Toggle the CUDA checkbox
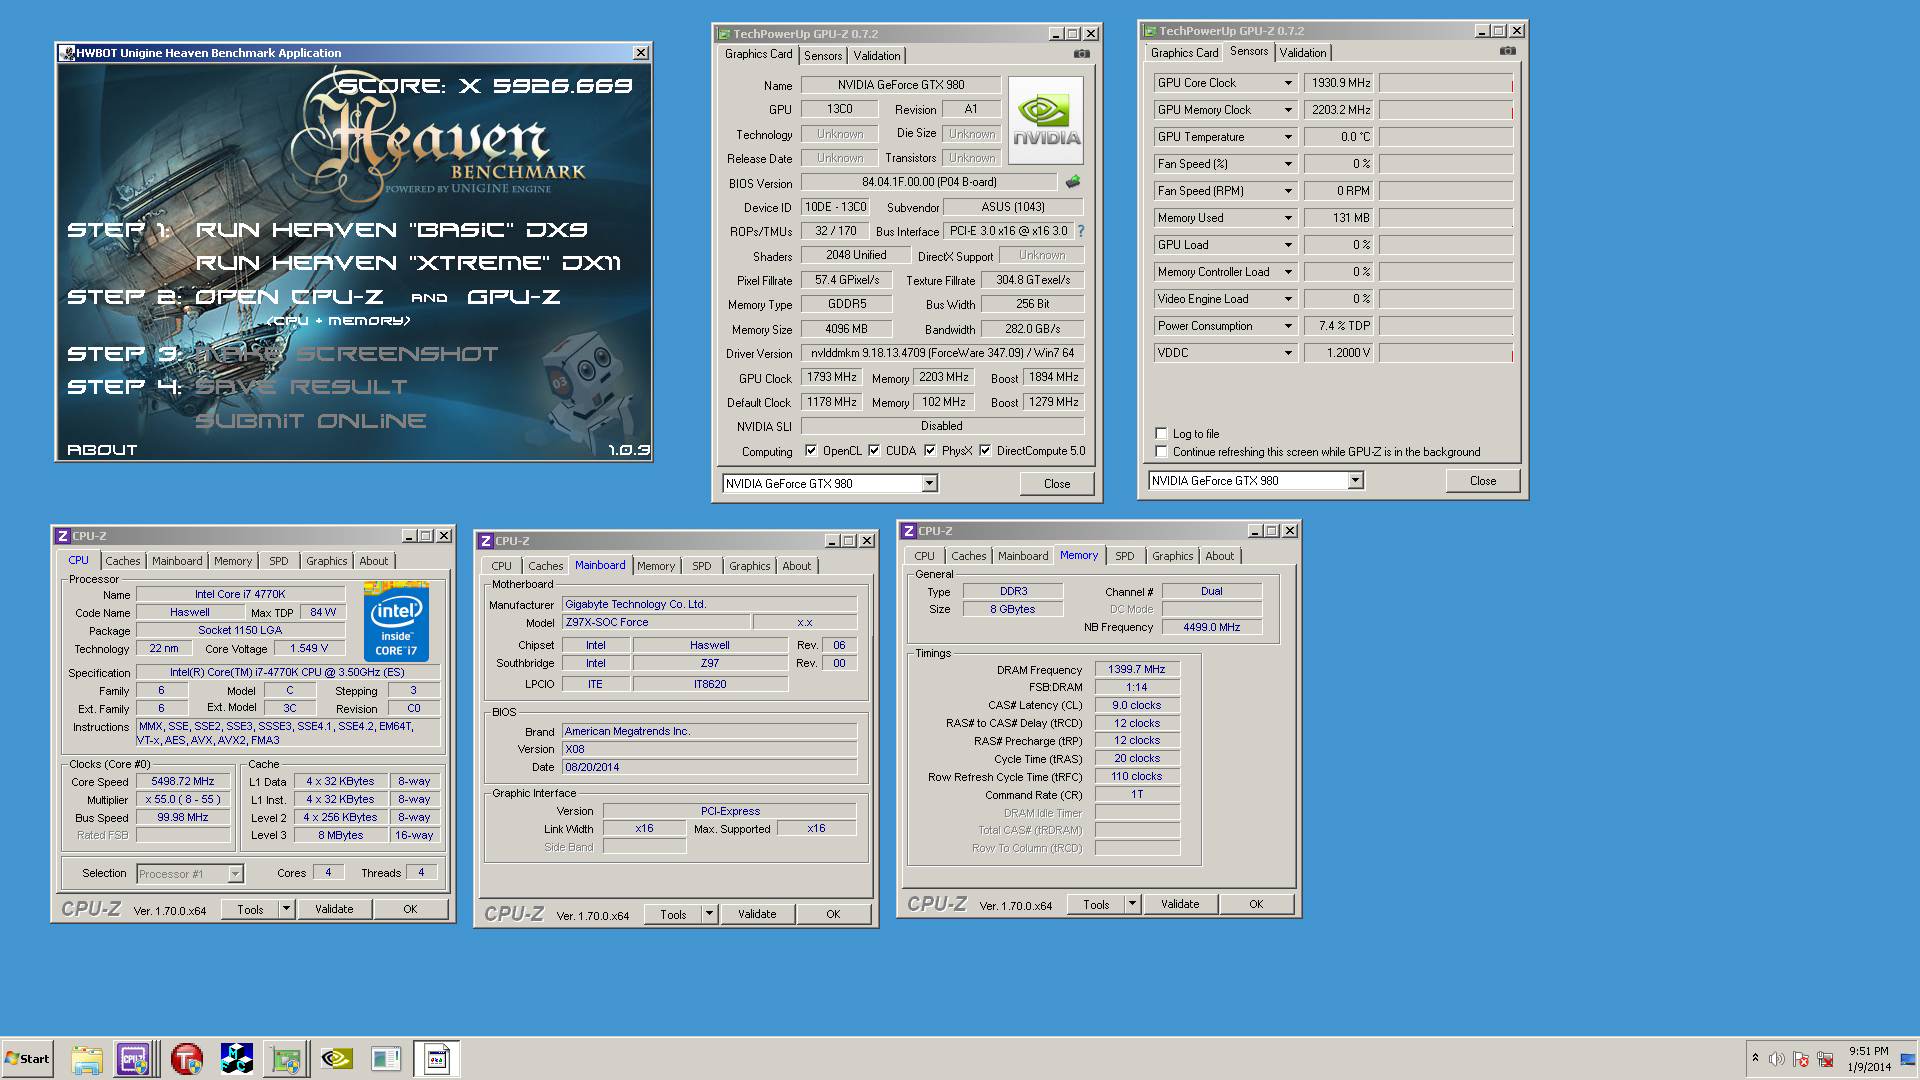 pos(874,451)
